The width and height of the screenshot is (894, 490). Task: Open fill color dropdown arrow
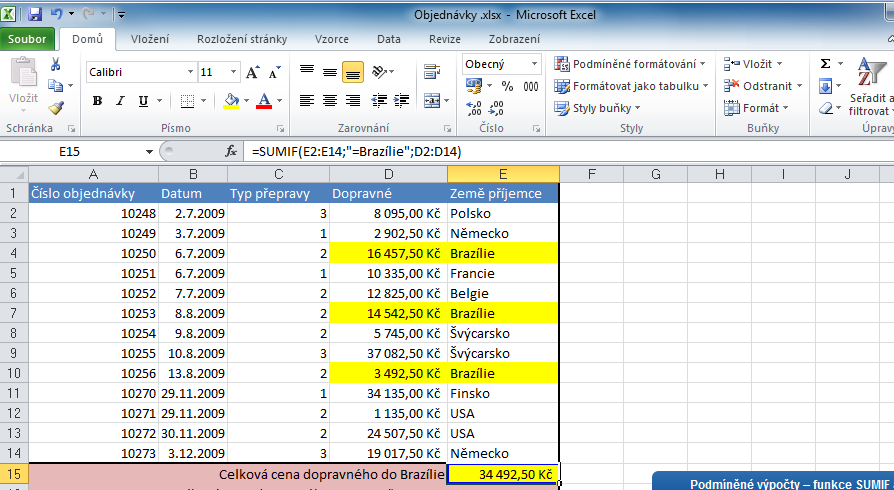[x=246, y=101]
